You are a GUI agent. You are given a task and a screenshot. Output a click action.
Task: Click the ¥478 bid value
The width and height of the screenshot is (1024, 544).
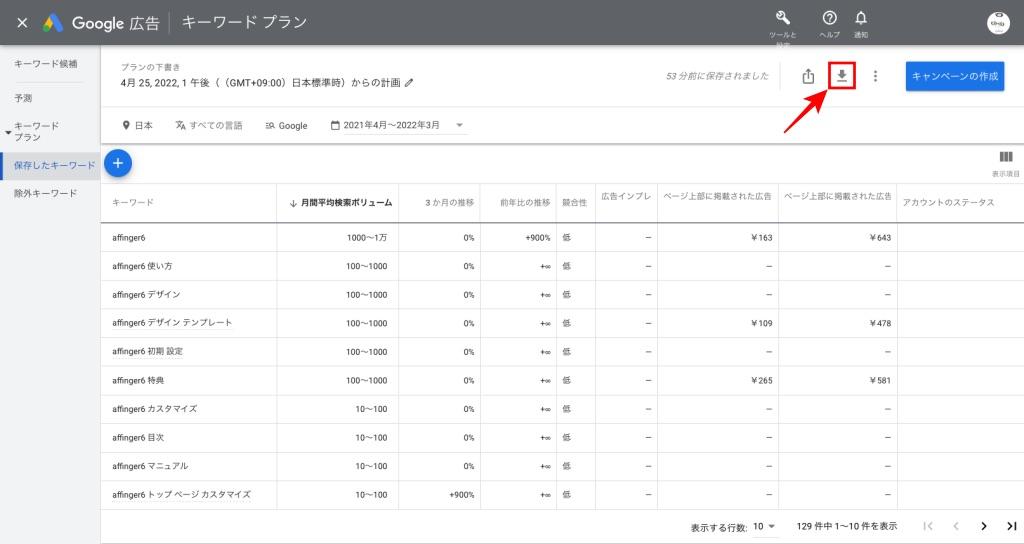point(880,323)
